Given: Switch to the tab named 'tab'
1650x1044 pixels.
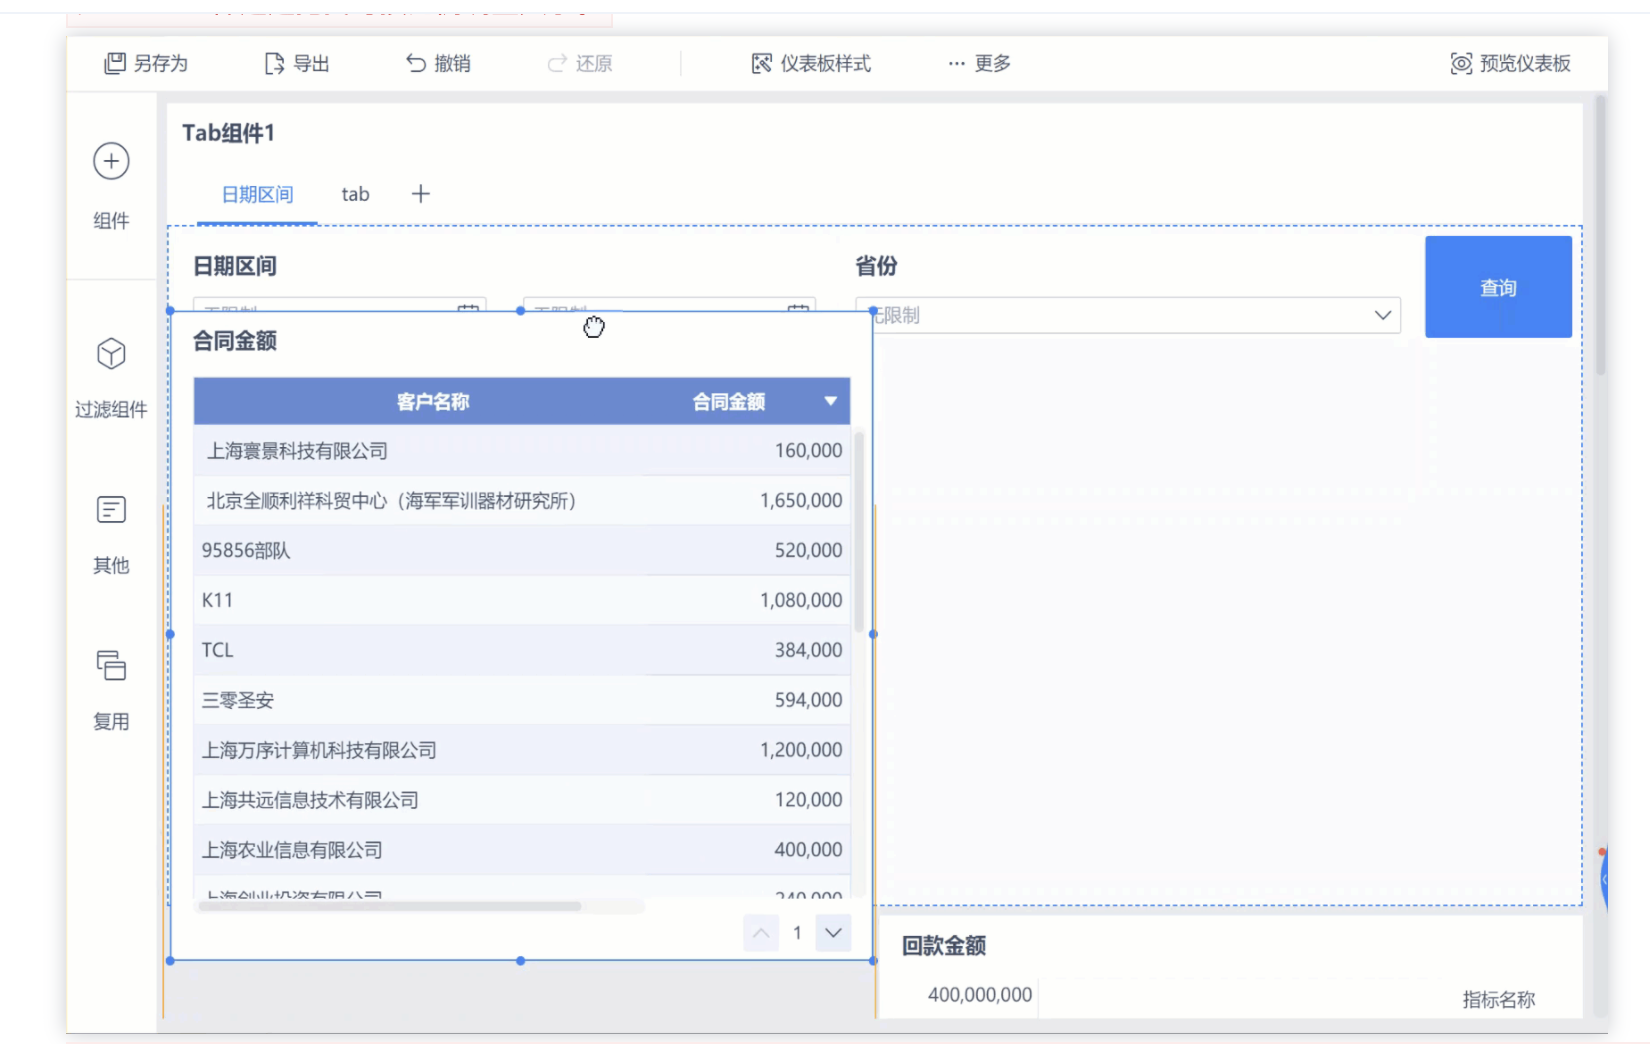Looking at the screenshot, I should point(355,194).
